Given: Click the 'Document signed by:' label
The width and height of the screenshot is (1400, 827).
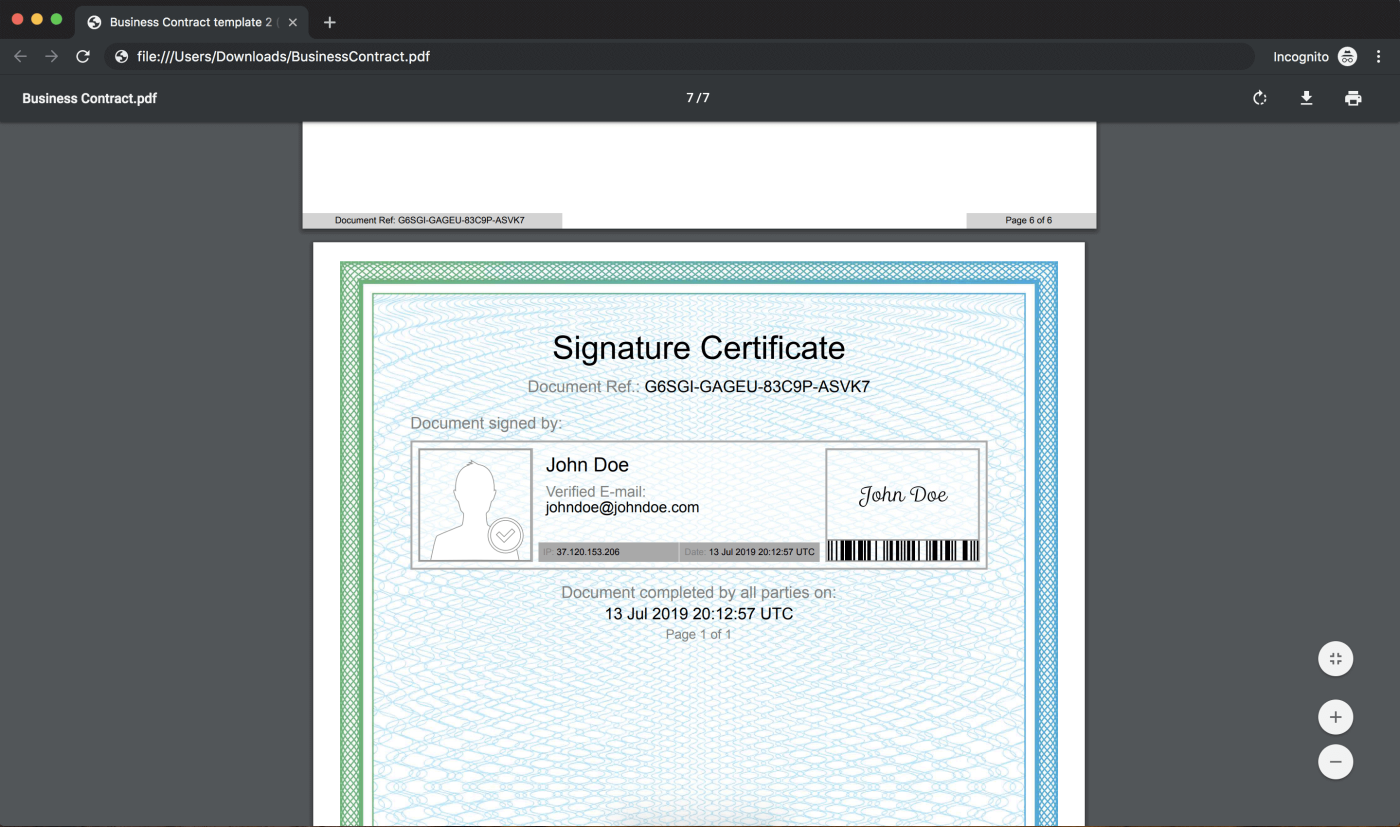Looking at the screenshot, I should [486, 424].
